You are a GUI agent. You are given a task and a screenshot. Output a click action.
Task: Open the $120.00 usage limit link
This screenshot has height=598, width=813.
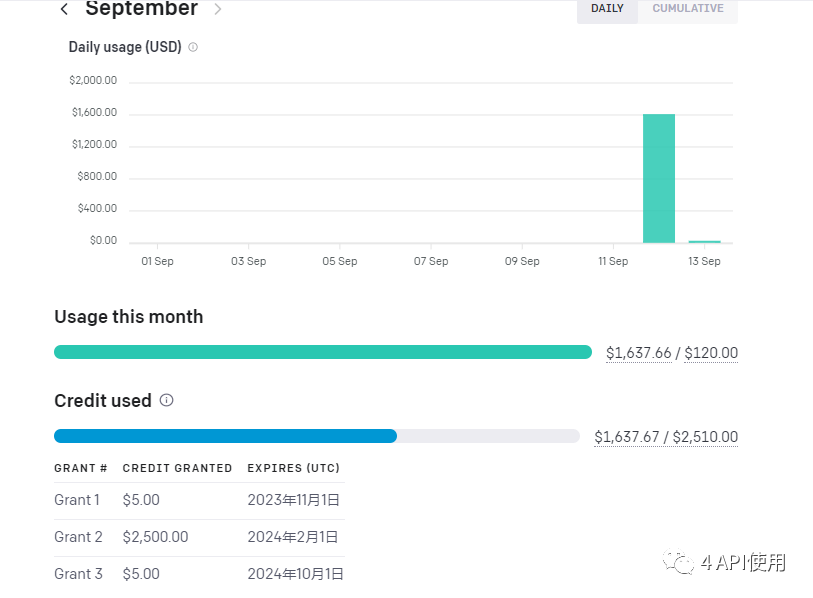pos(711,353)
